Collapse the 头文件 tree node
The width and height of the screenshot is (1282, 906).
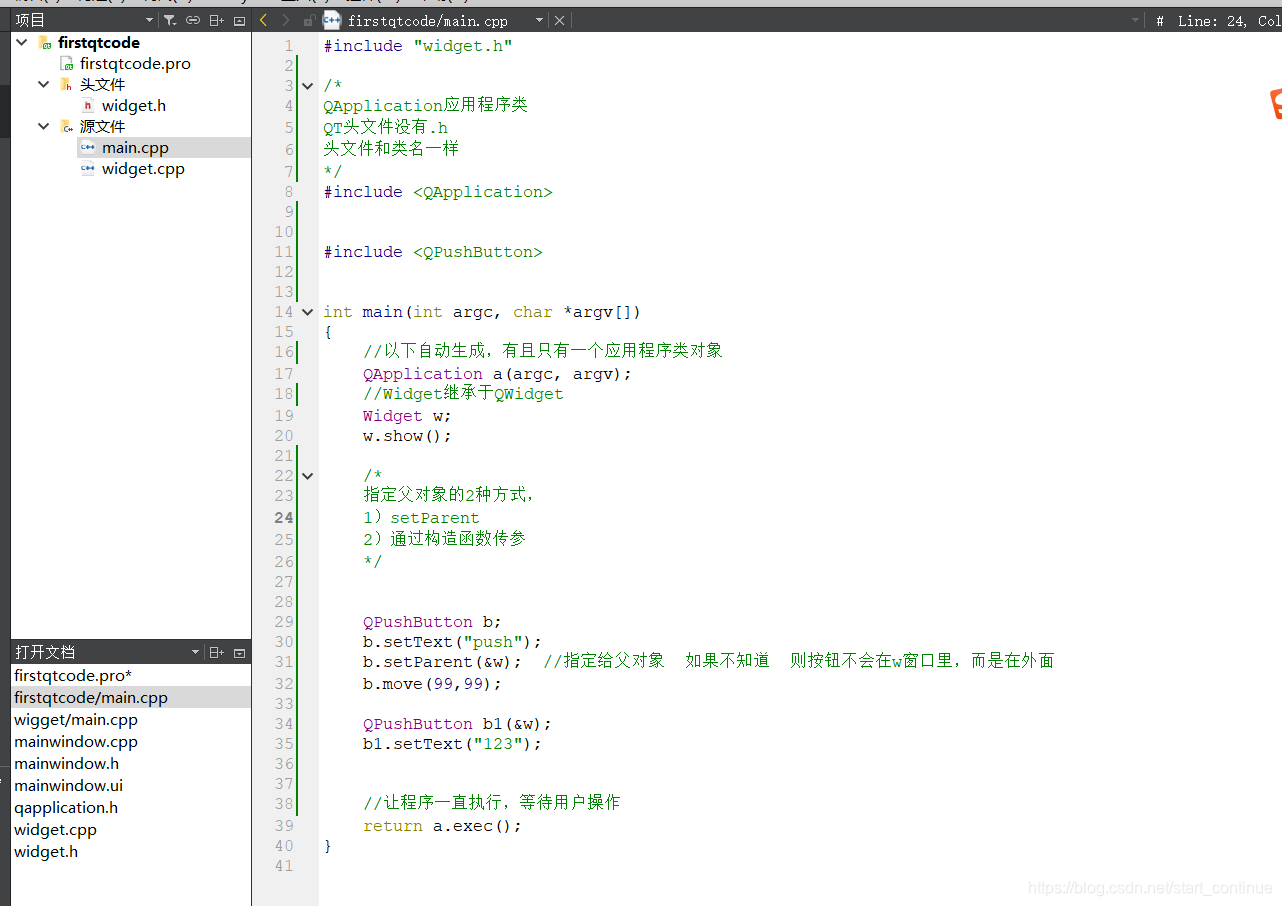pos(43,84)
